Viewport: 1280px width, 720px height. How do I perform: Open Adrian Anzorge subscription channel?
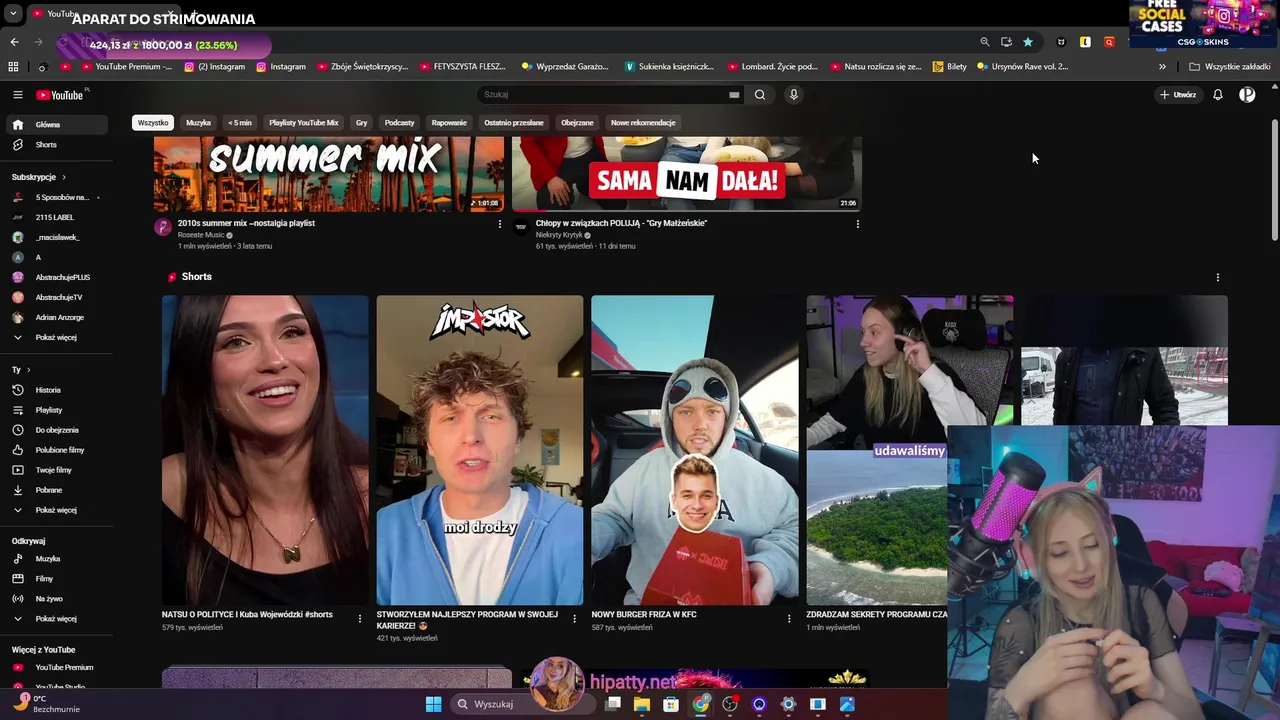click(57, 317)
